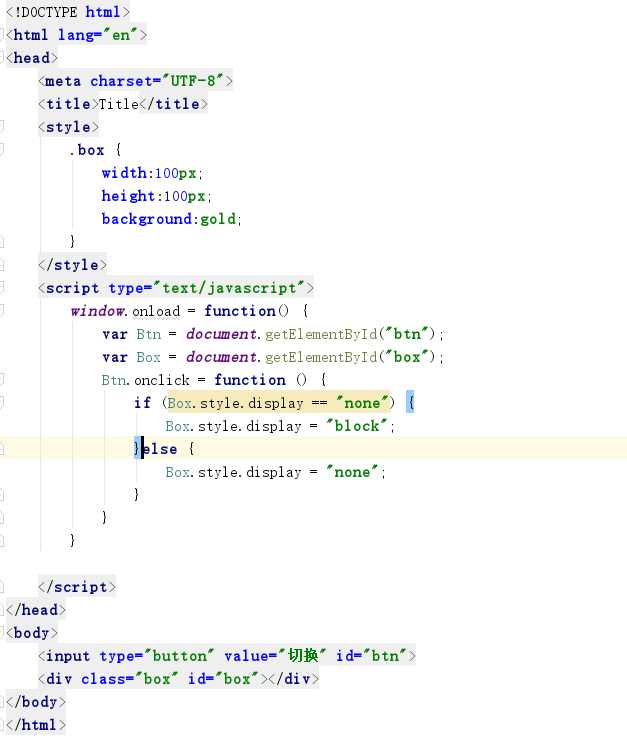
Task: Click id="btn" in the input tag
Action: click(372, 656)
